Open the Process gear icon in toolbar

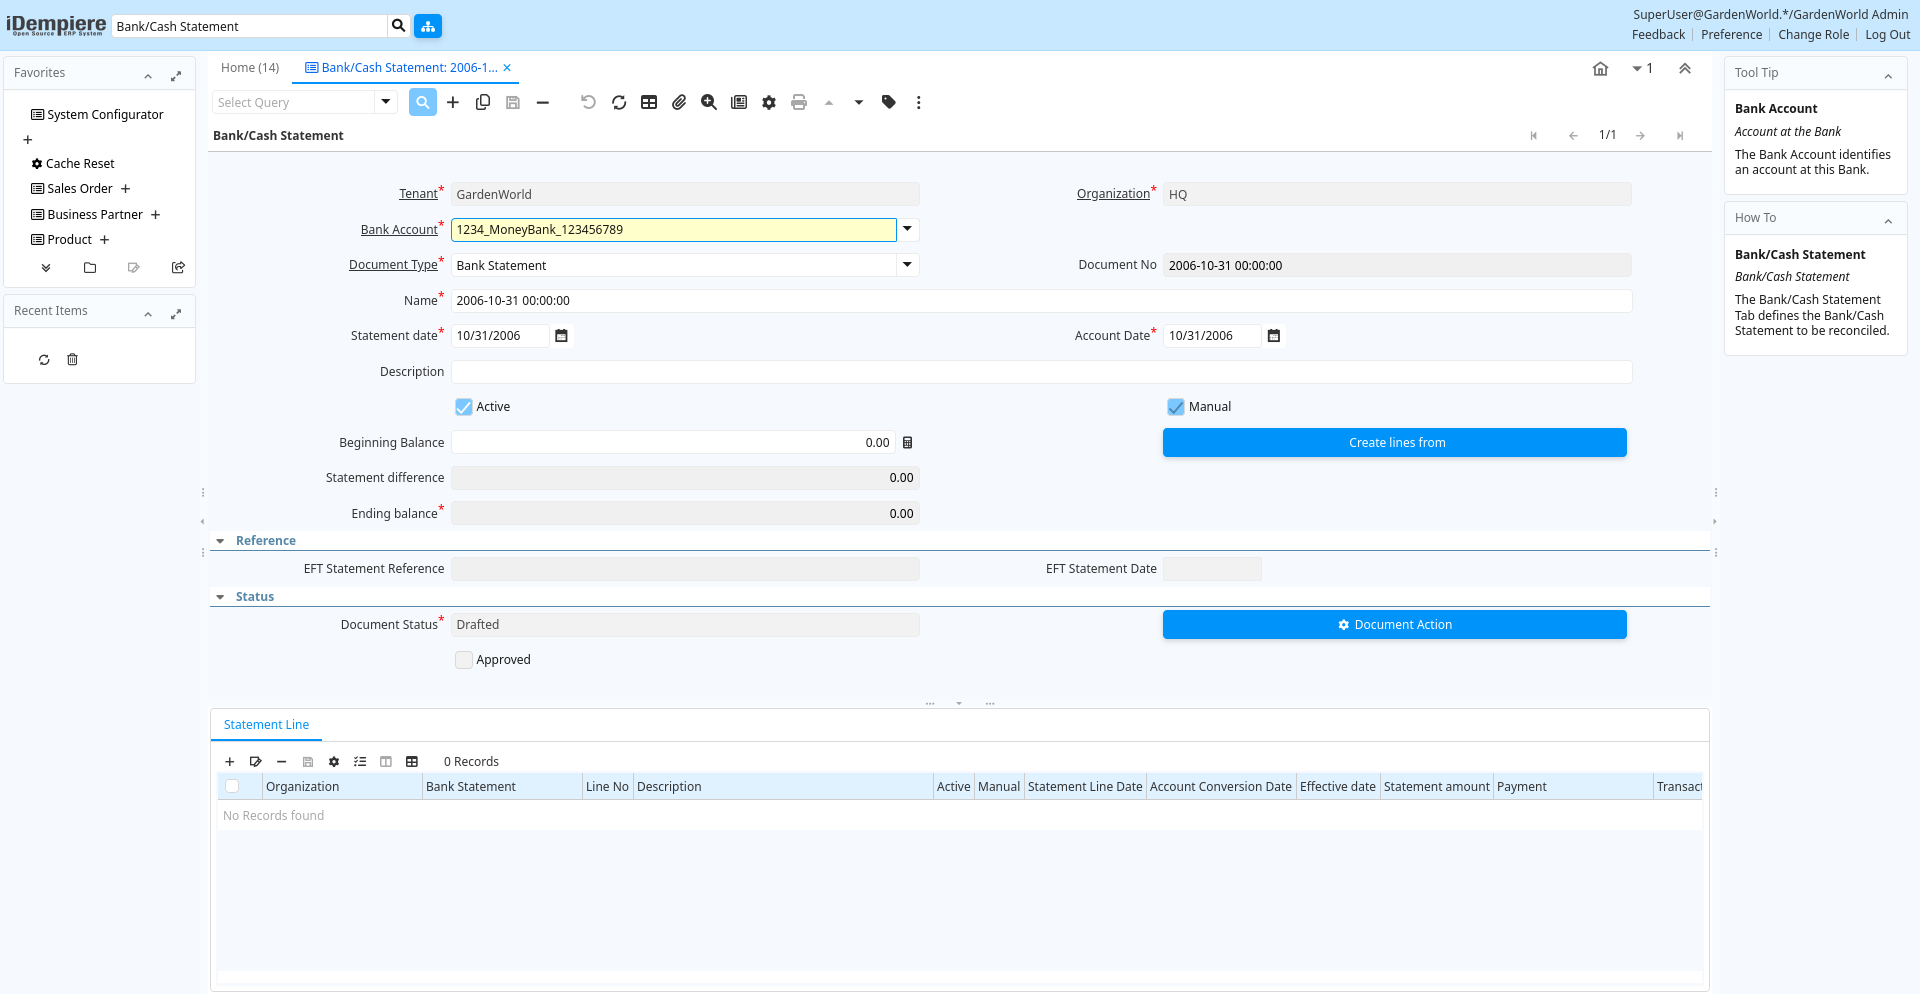(769, 103)
